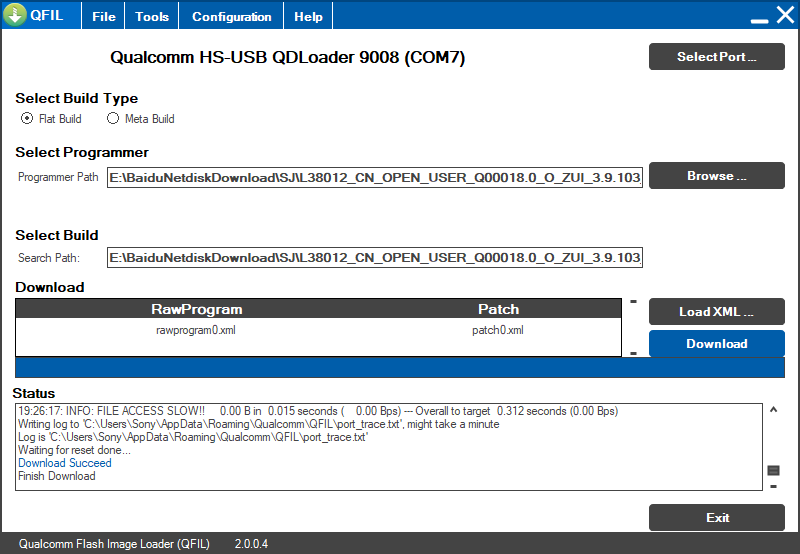This screenshot has width=800, height=554.
Task: Click the Writing log to port_trace.txt line
Action: click(259, 424)
